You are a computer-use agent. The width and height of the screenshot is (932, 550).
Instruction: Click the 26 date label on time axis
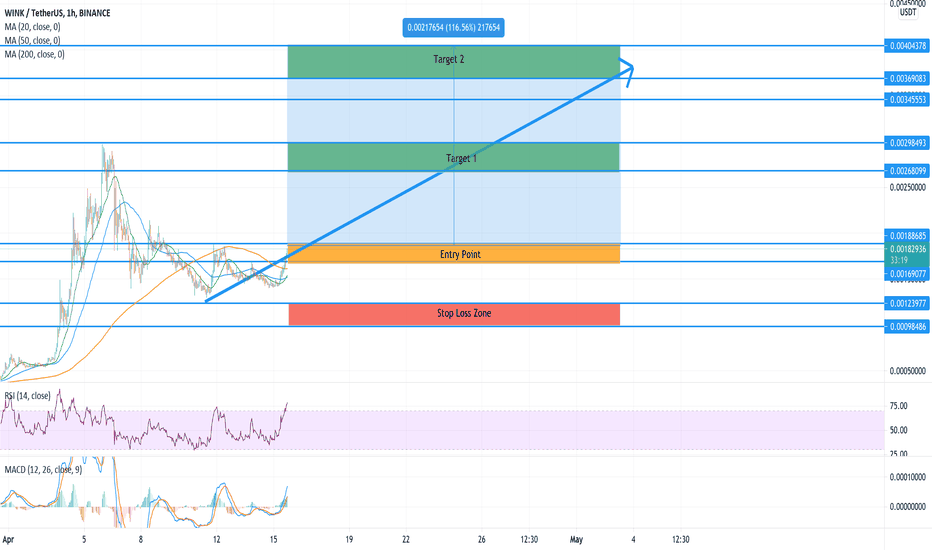pos(481,540)
